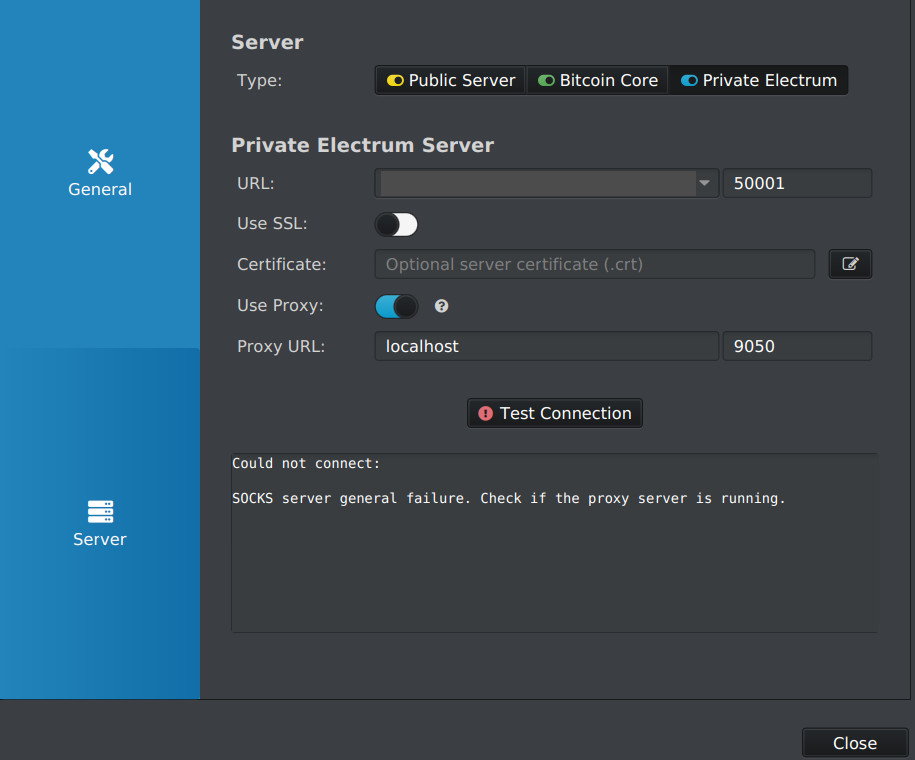Click the proxy port field showing 9050
This screenshot has height=760, width=915.
point(797,346)
